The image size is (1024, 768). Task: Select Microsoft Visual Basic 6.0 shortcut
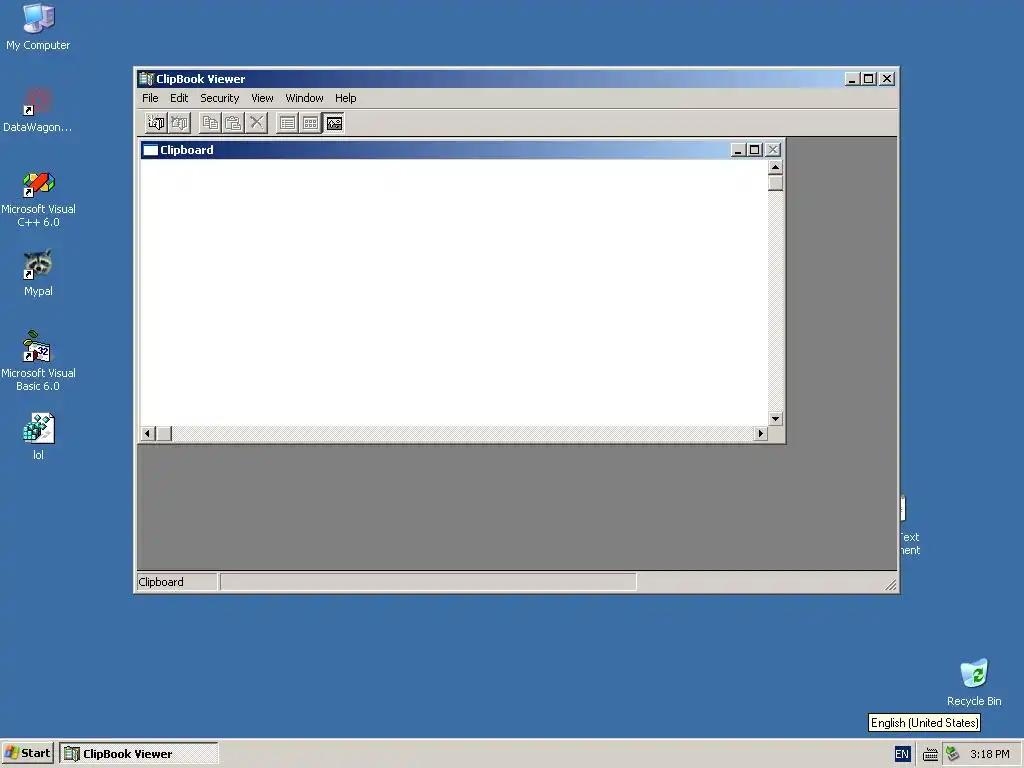pos(38,361)
